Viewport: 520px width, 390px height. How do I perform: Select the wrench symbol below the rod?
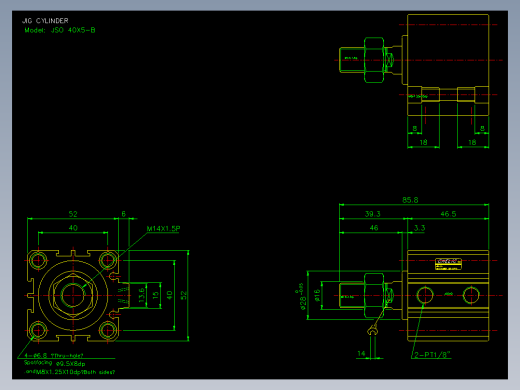click(373, 331)
